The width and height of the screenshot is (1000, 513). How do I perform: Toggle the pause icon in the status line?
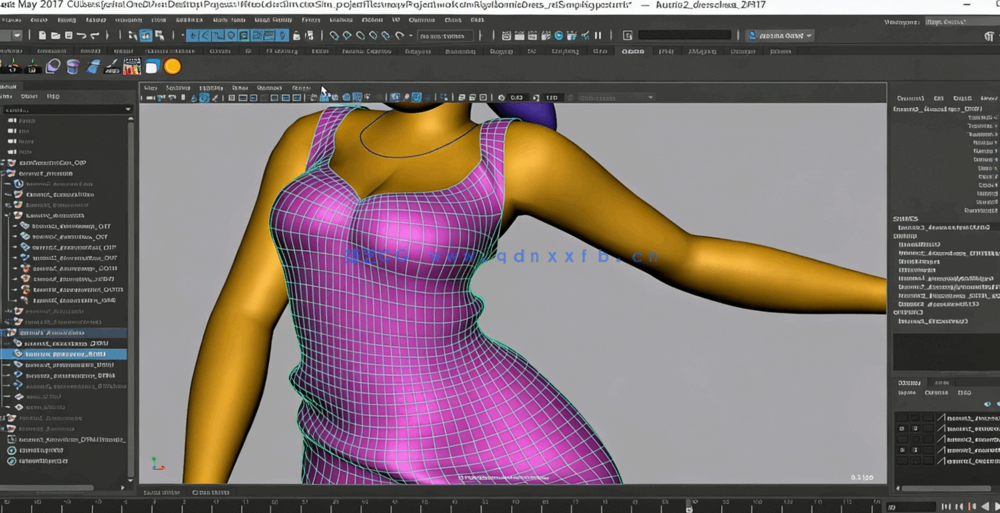coord(598,36)
